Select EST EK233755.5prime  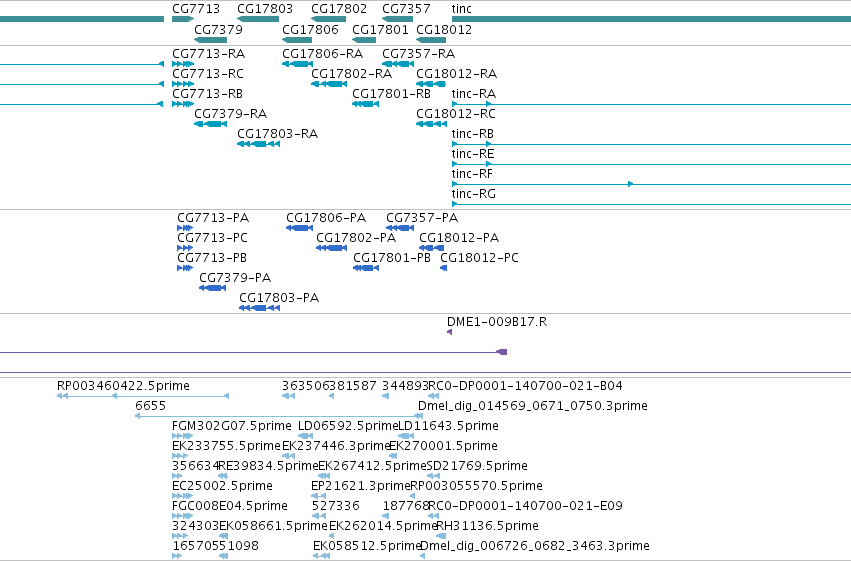[x=180, y=456]
